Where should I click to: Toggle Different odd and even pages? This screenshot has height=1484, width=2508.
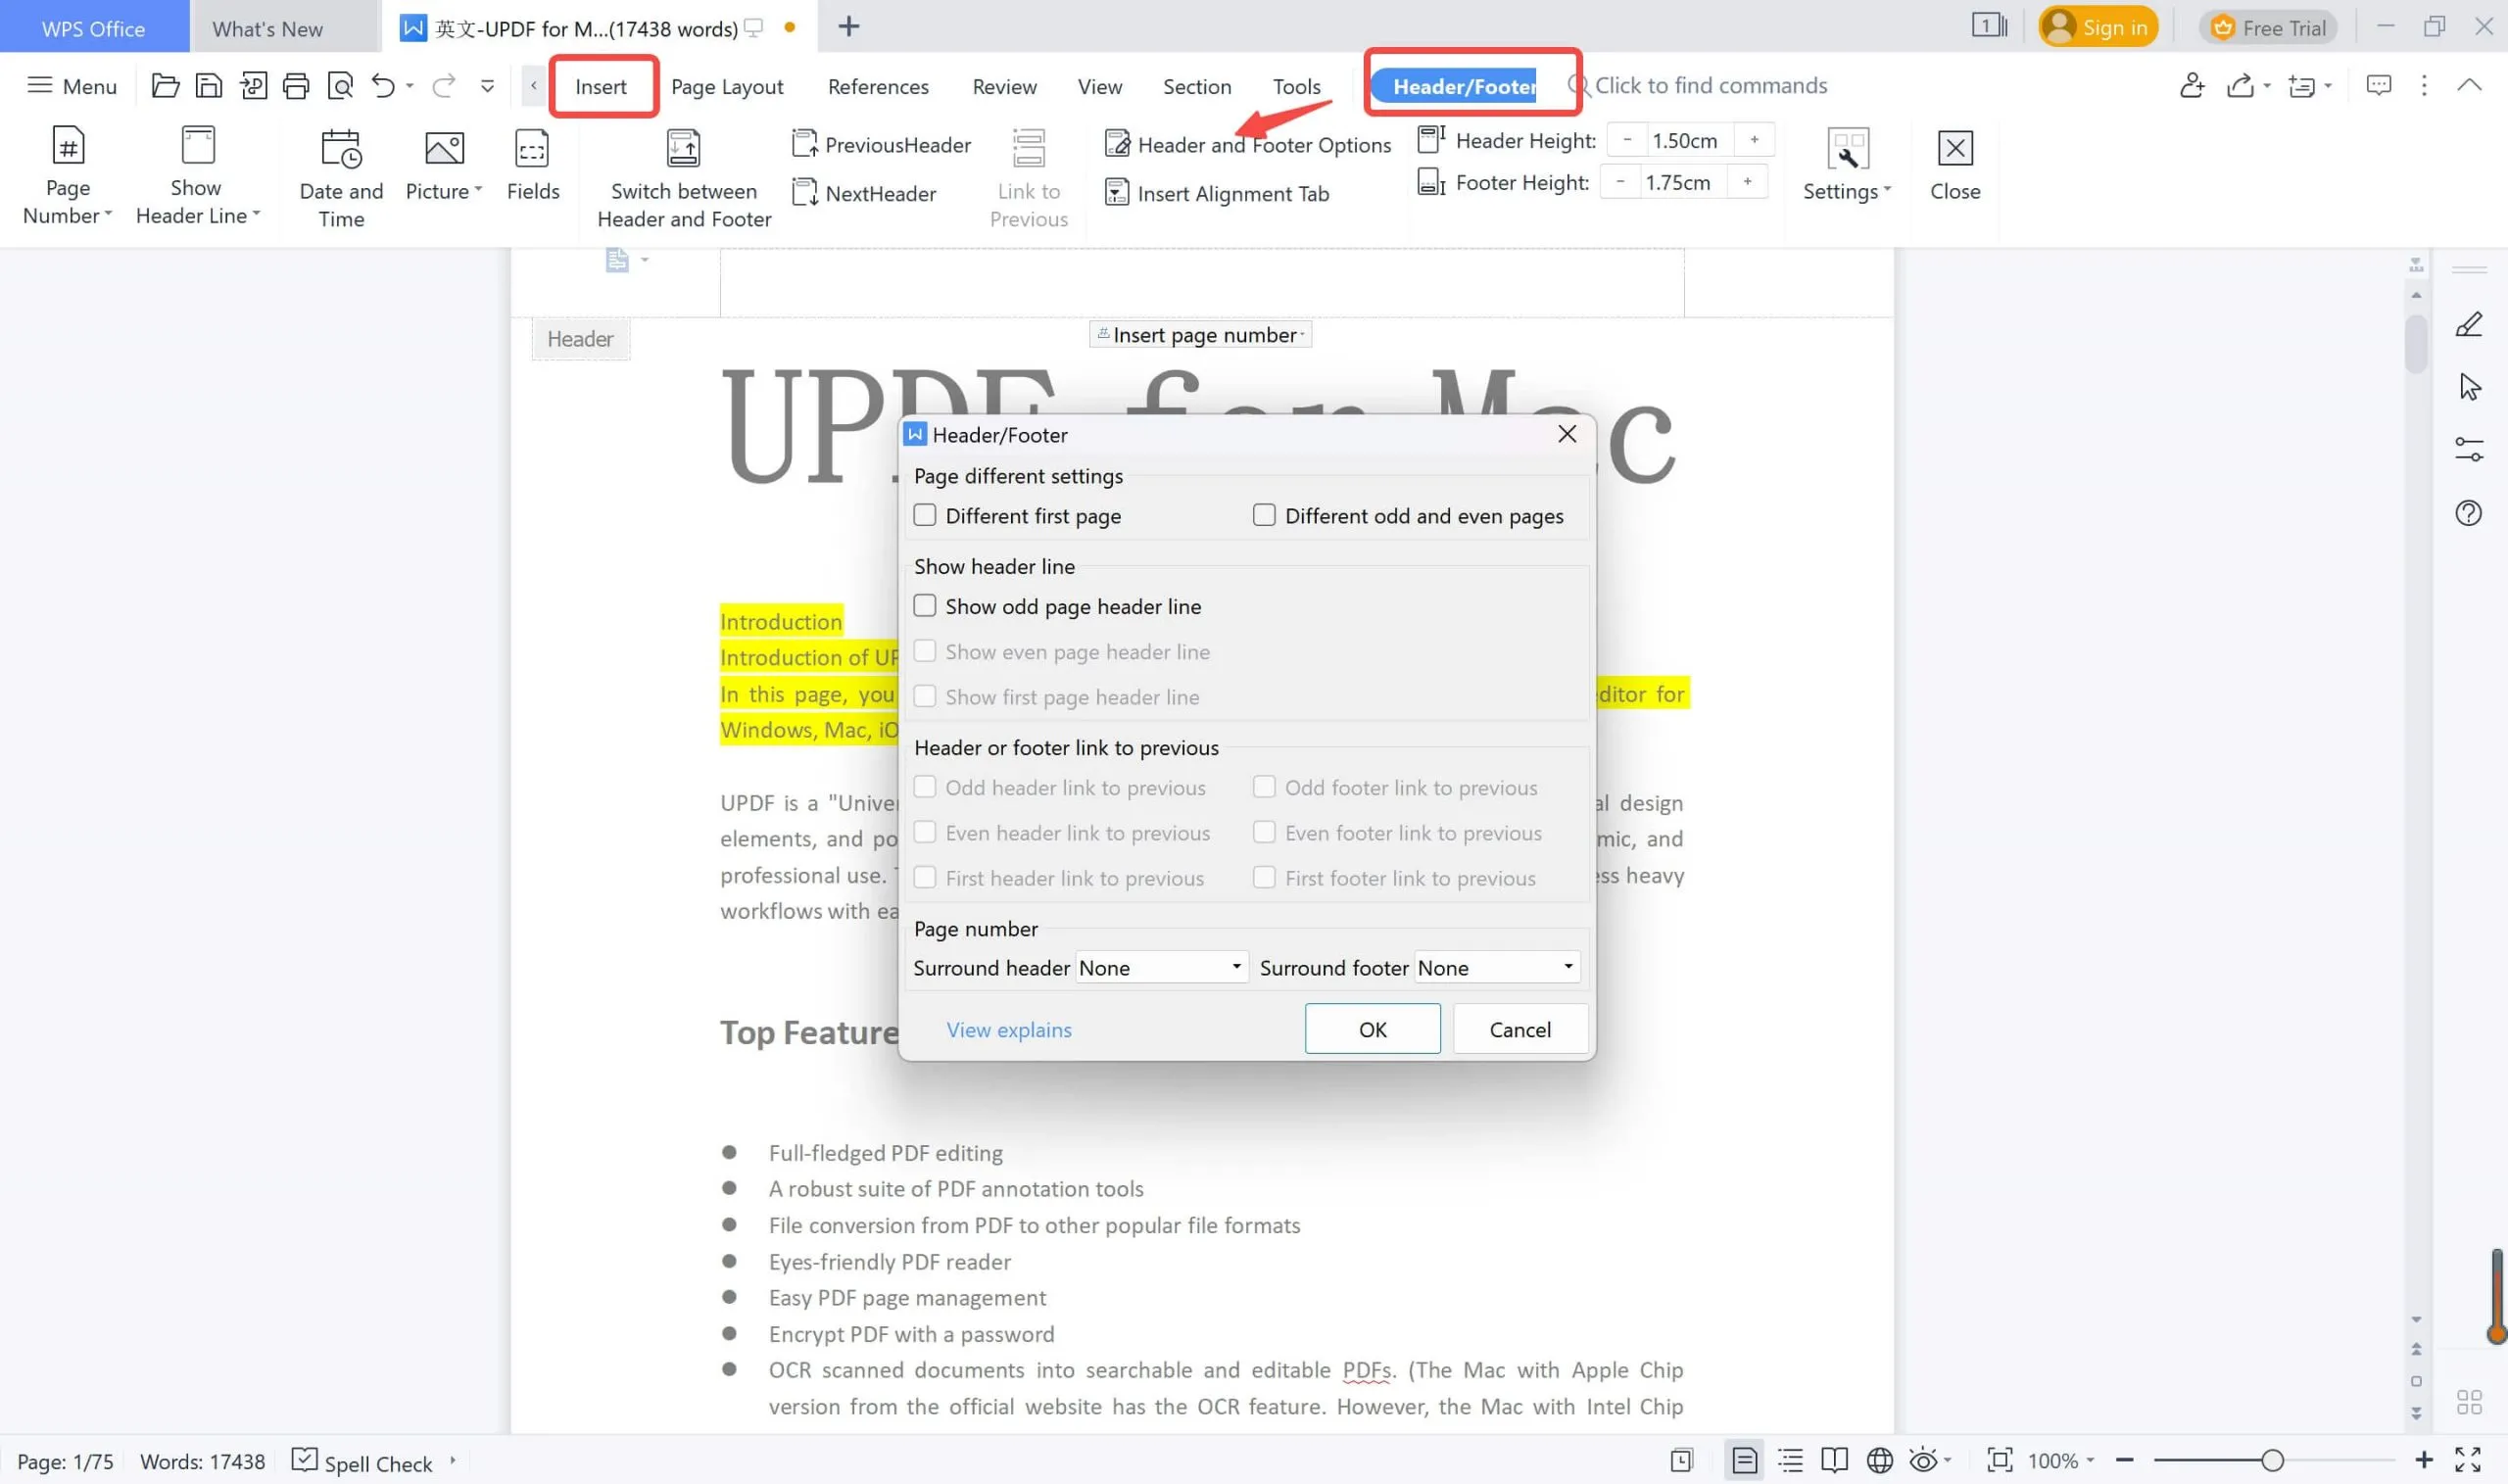(1263, 514)
